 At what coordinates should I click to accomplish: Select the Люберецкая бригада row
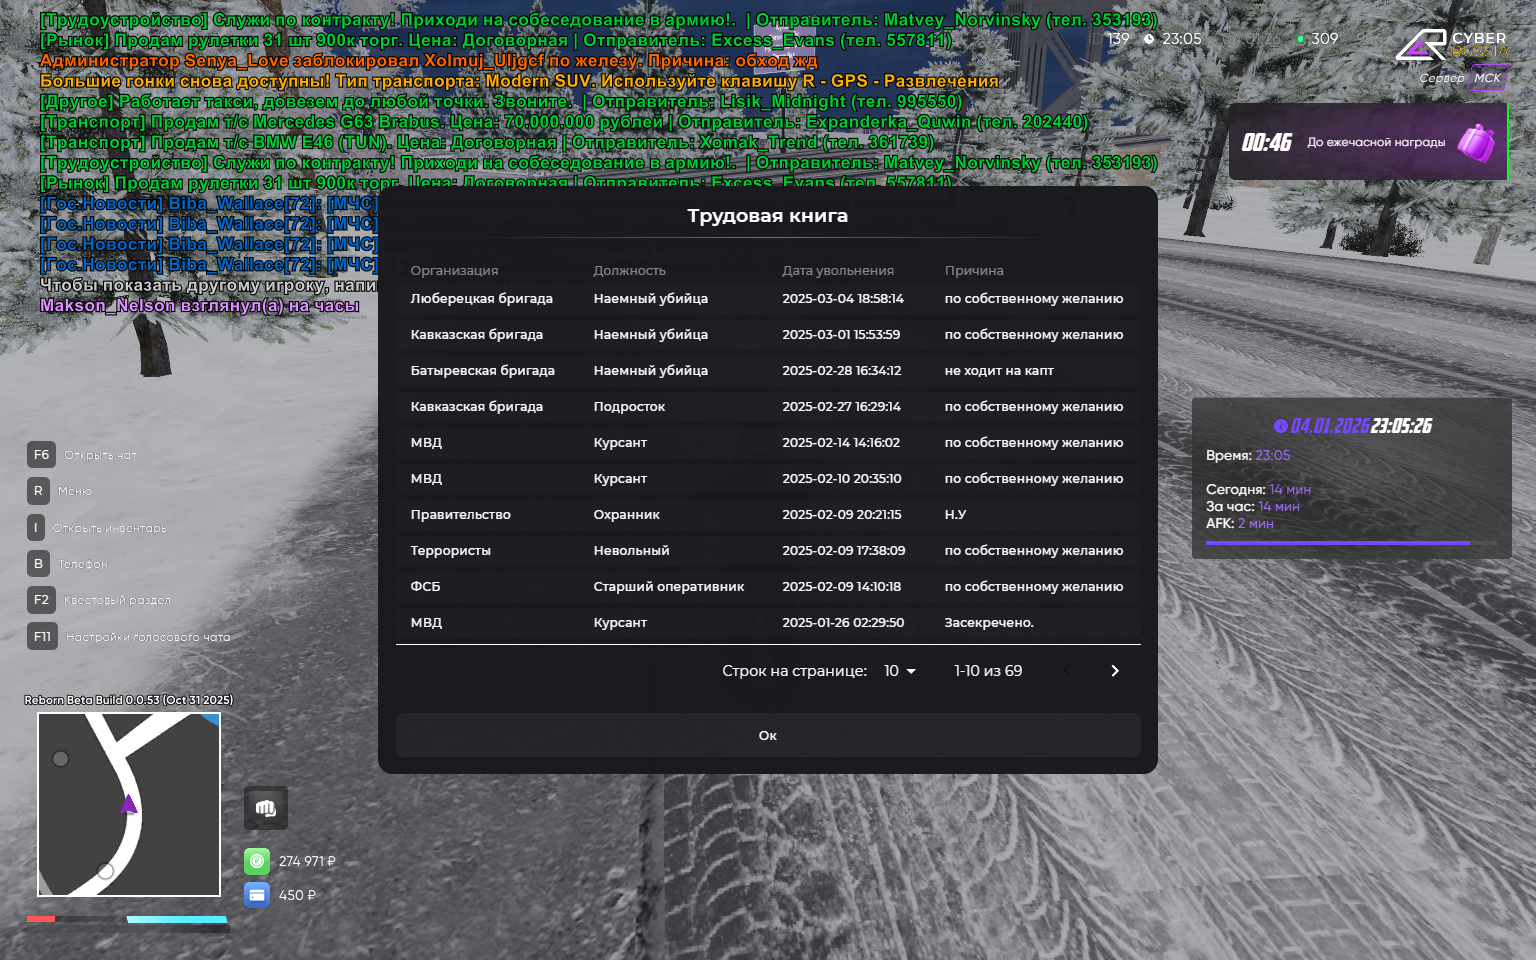[x=768, y=299]
